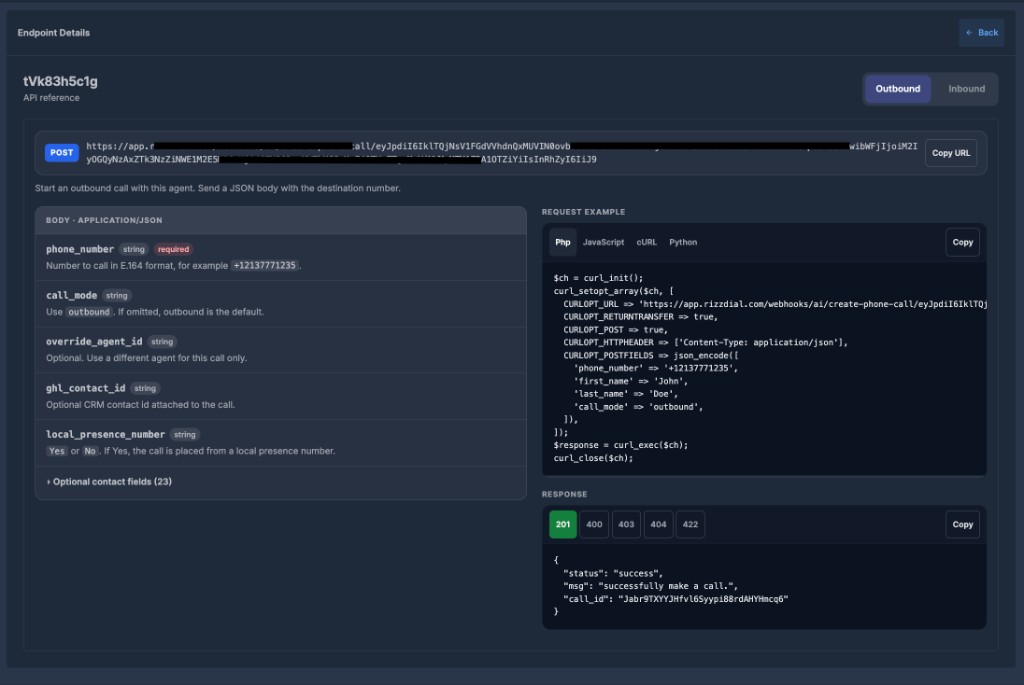Screen dimensions: 1024x685
Task: Click the REQUEST EXAMPLE label
Action: (x=583, y=212)
